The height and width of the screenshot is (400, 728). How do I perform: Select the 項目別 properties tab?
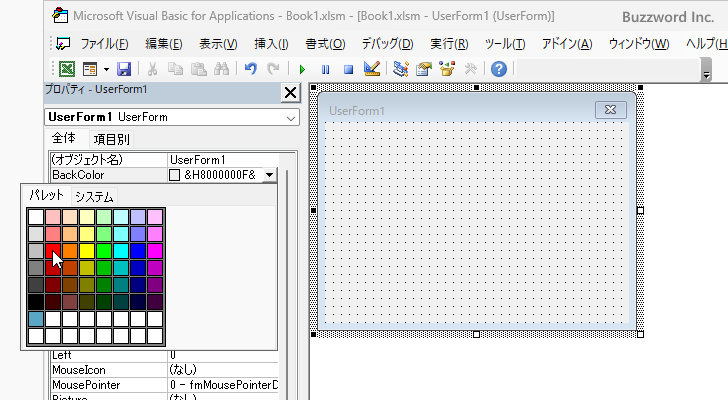click(x=111, y=139)
